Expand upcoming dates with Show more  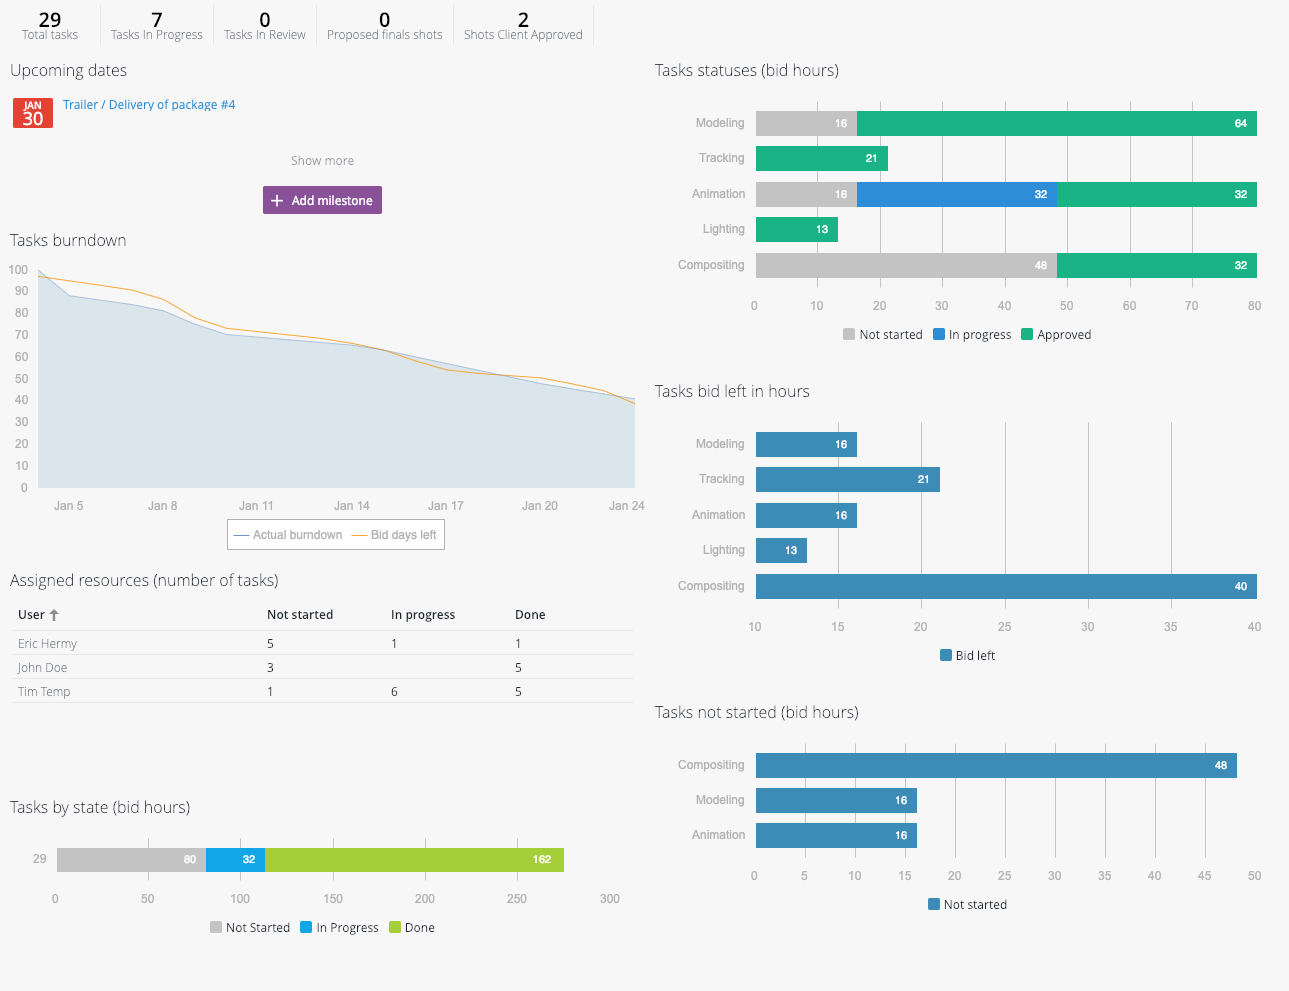click(322, 161)
